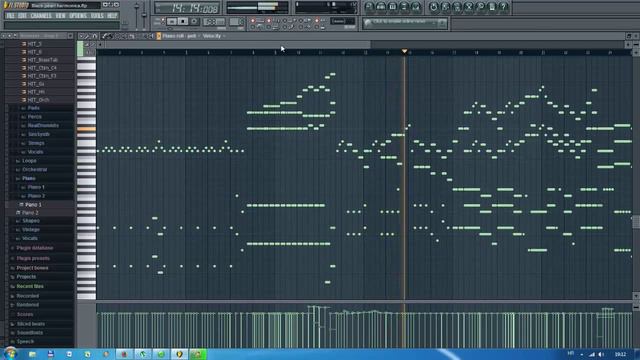Open the pattern selector next to tempo
640x360 pixels.
236,21
